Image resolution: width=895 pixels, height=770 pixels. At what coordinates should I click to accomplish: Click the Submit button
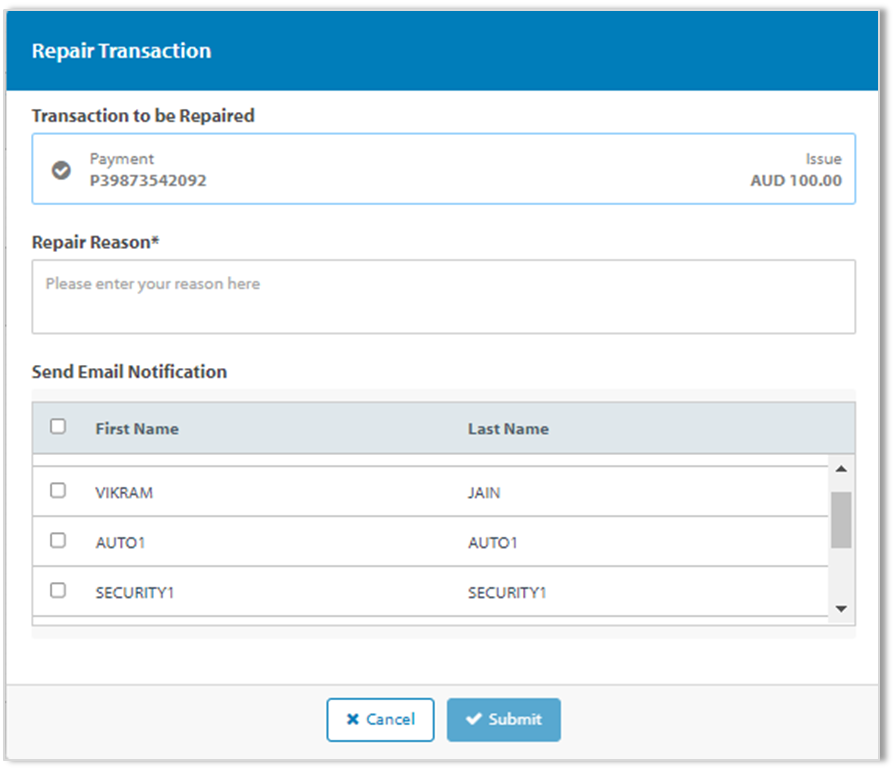[504, 719]
